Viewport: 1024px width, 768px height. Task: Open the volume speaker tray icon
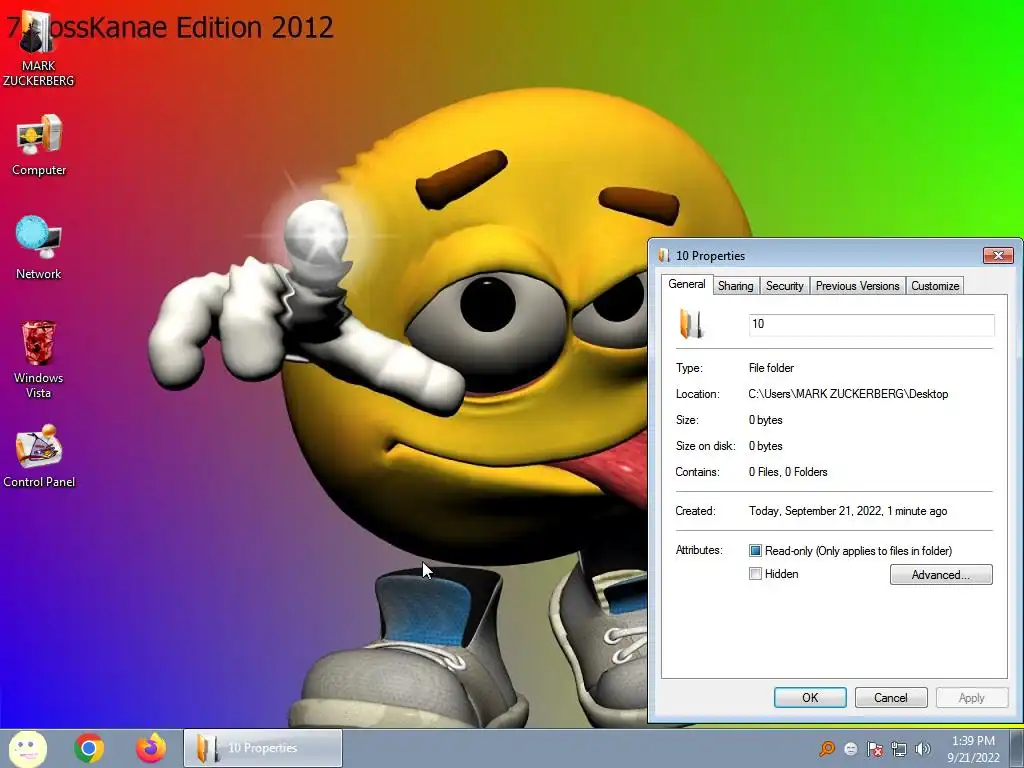pyautogui.click(x=923, y=749)
